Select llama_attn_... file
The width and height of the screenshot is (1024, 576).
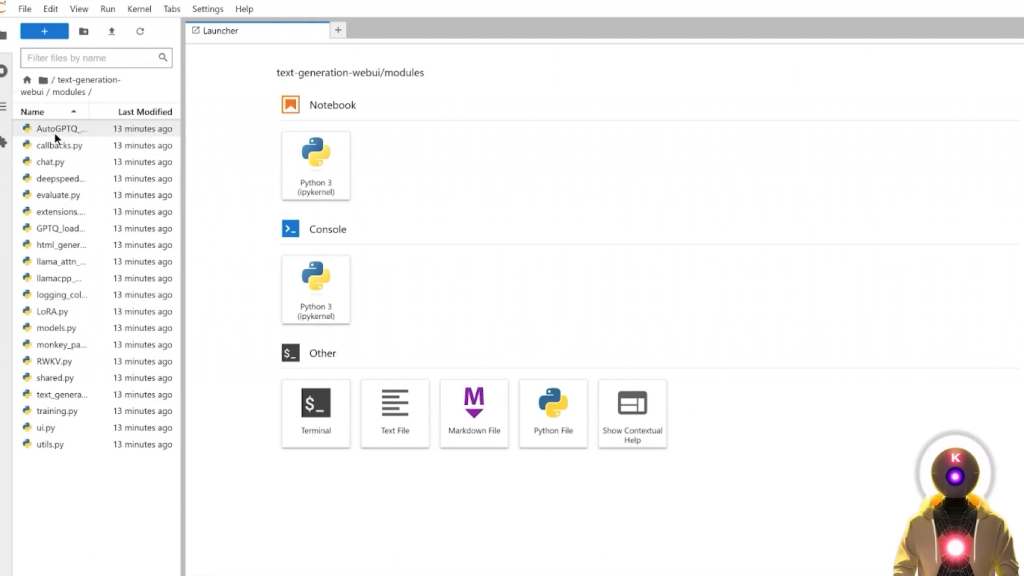click(x=97, y=261)
